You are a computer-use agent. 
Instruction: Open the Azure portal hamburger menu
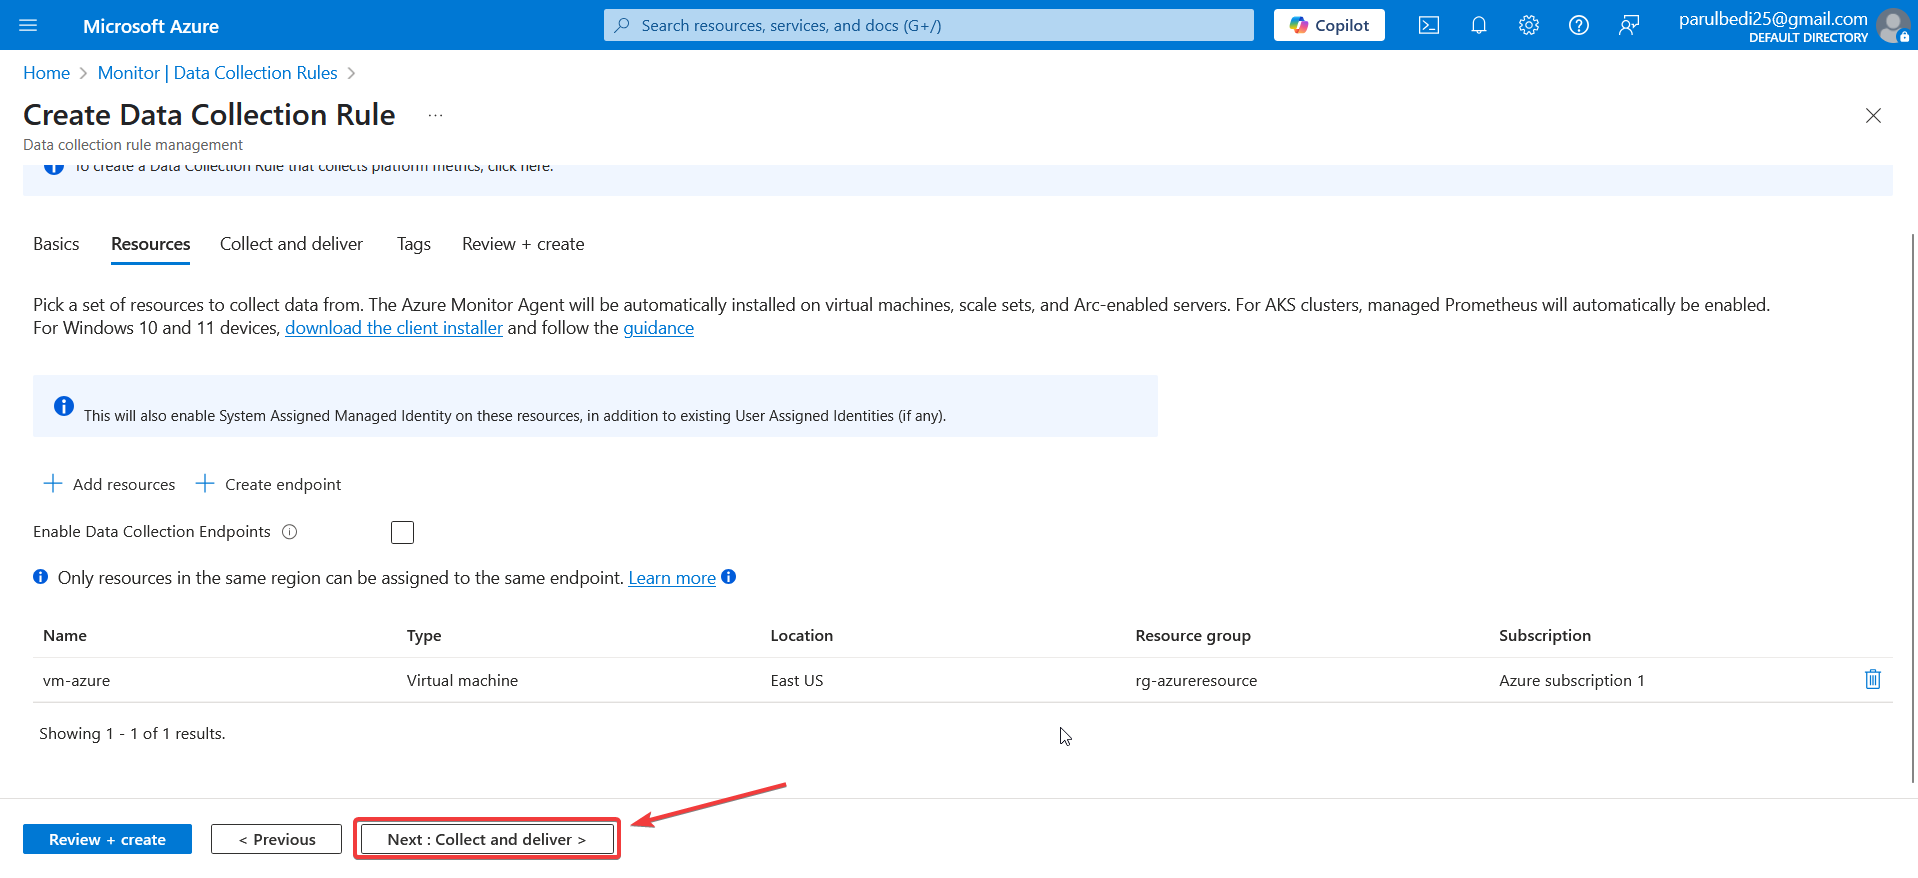(28, 25)
